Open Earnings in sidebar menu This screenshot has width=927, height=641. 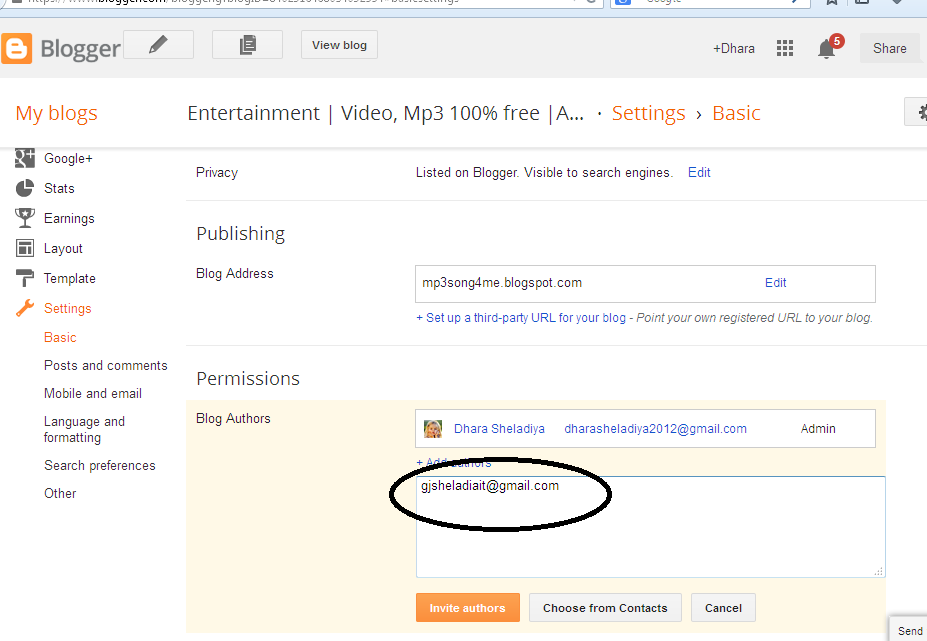click(69, 218)
